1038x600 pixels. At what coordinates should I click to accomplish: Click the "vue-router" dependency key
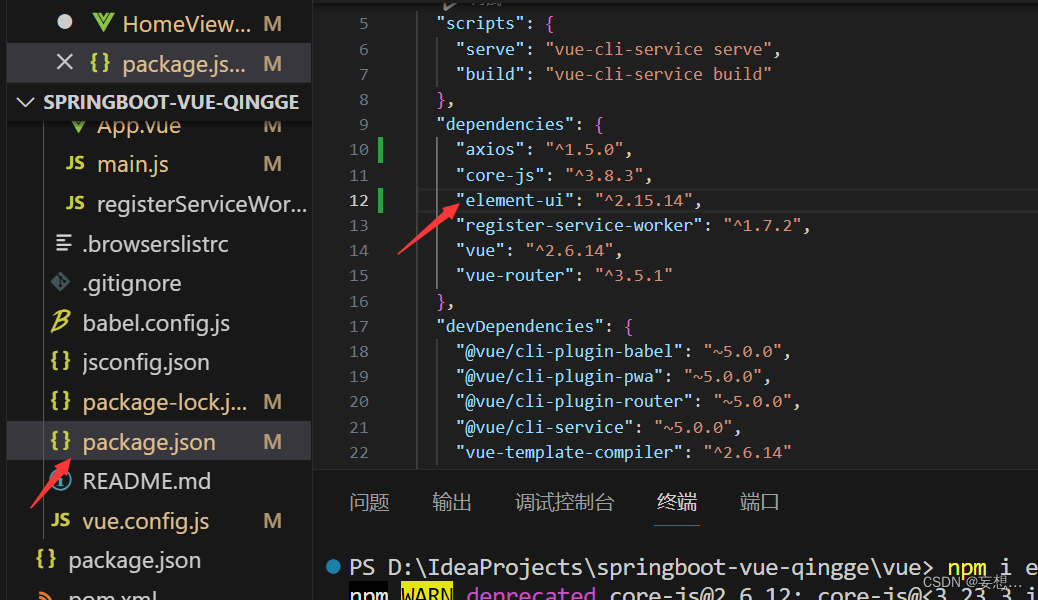514,275
